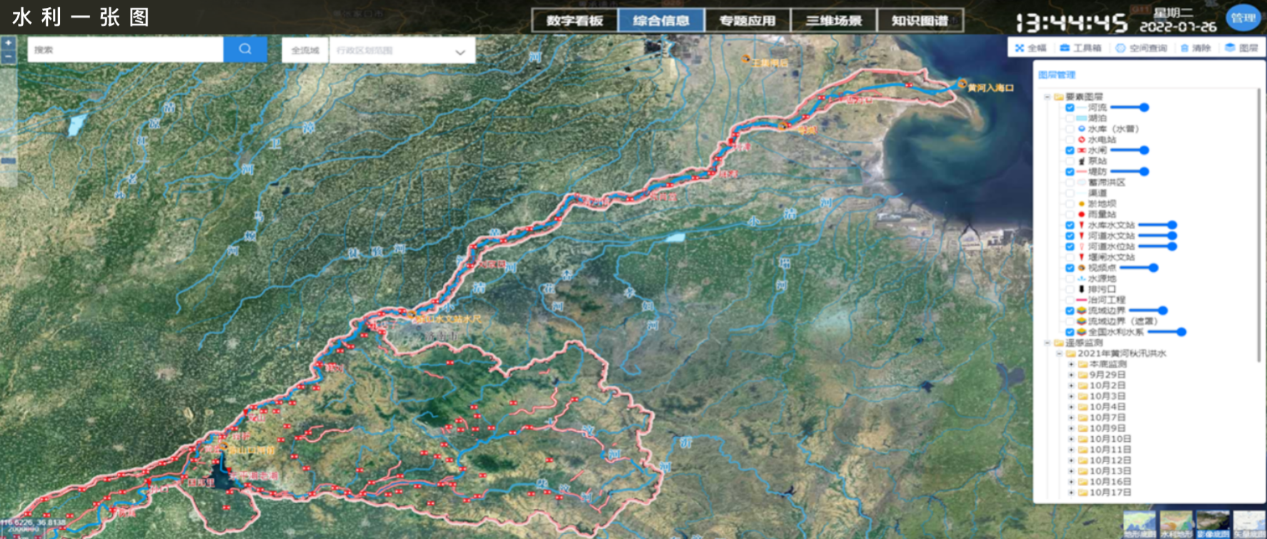Expand the 10月2日 folder
The image size is (1267, 539).
[x=1071, y=385]
